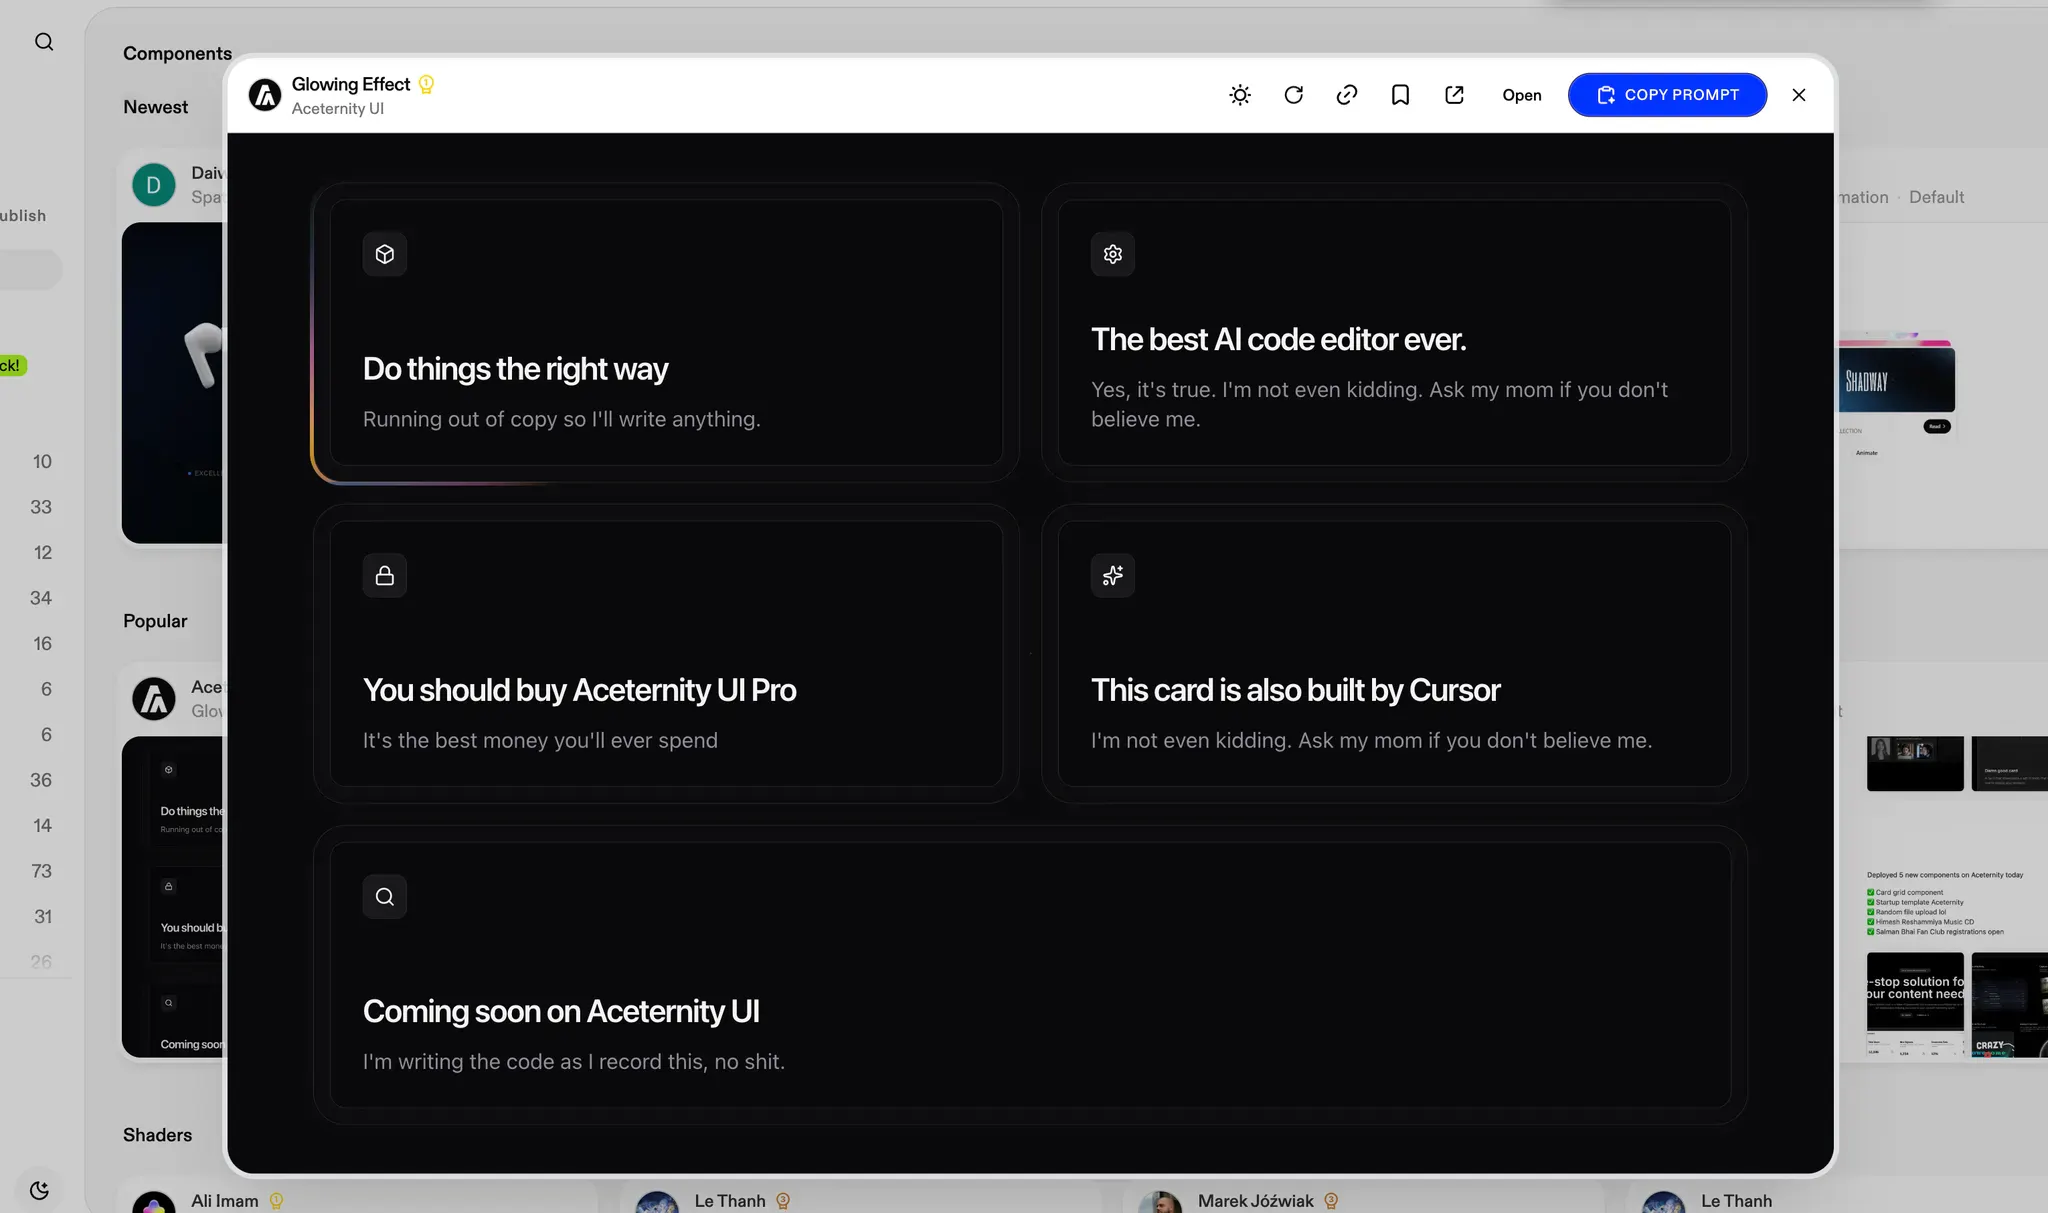Click the lightbulb badge next to Glowing Effect
The image size is (2048, 1213).
pos(426,84)
